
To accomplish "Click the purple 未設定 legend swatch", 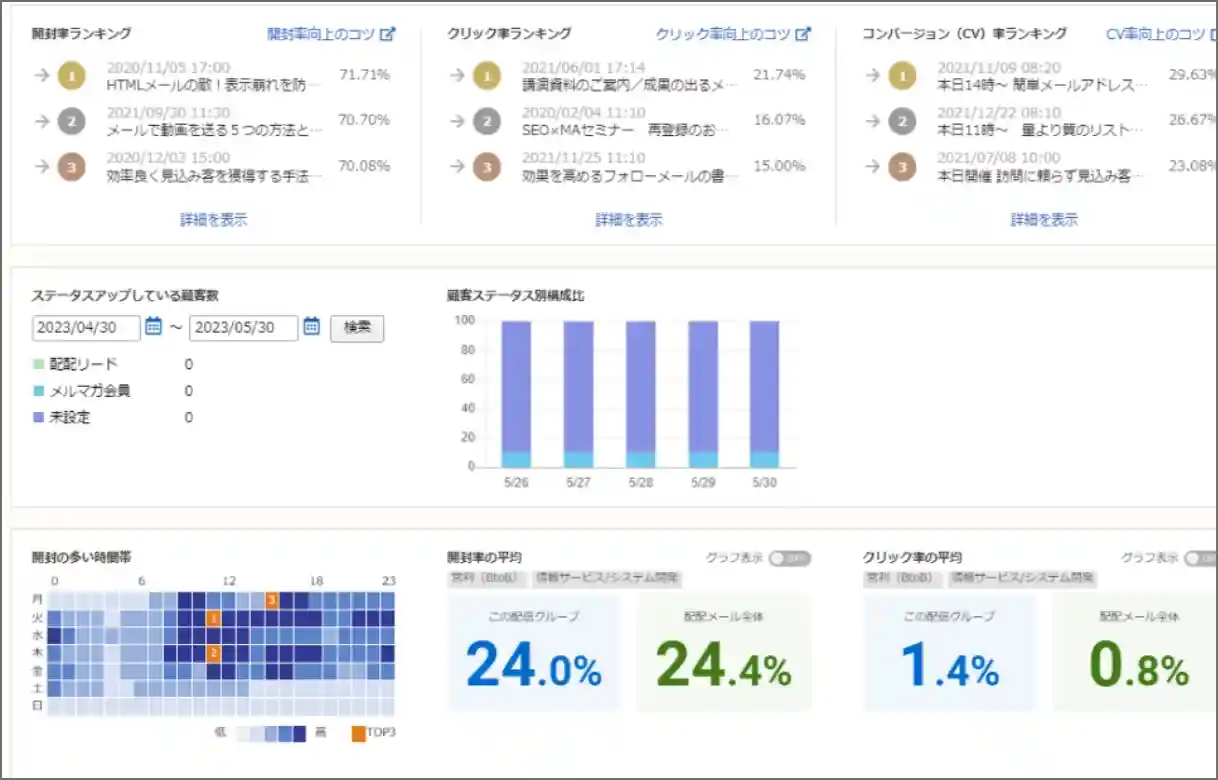I will click(39, 417).
